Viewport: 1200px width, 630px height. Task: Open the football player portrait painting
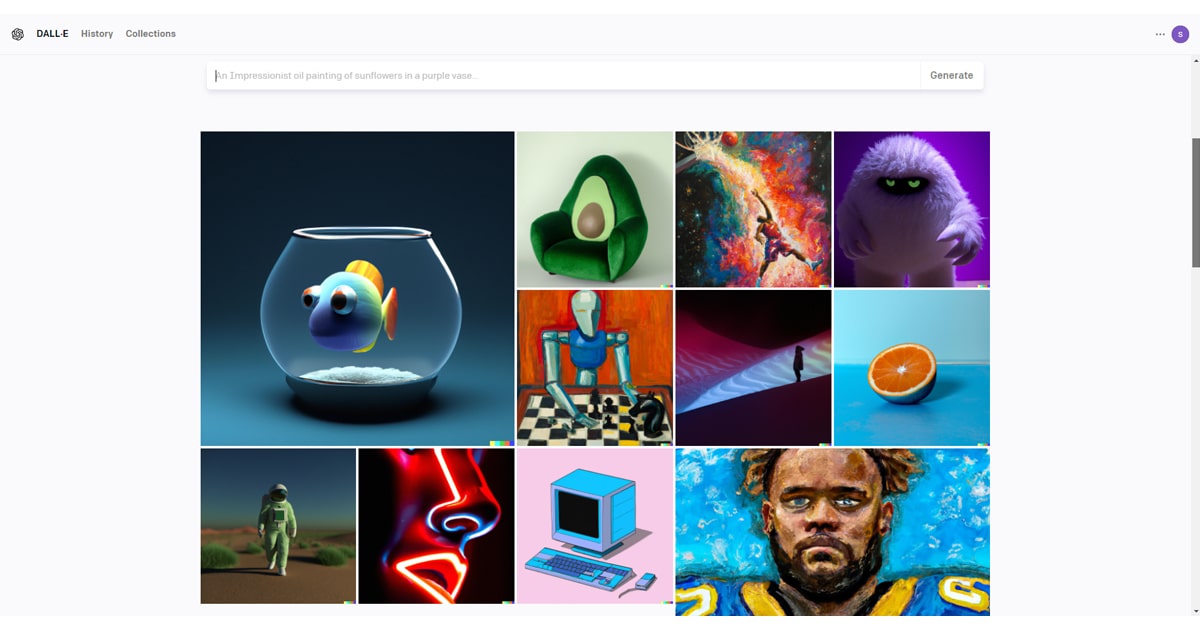[832, 532]
